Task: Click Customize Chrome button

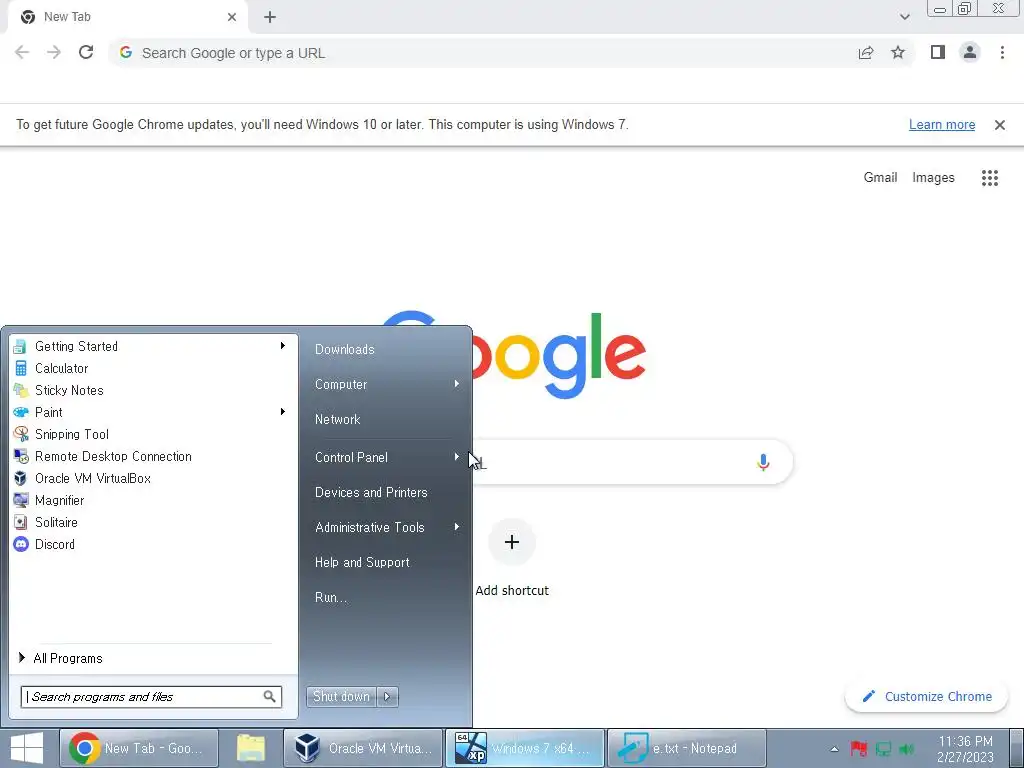Action: (x=926, y=697)
